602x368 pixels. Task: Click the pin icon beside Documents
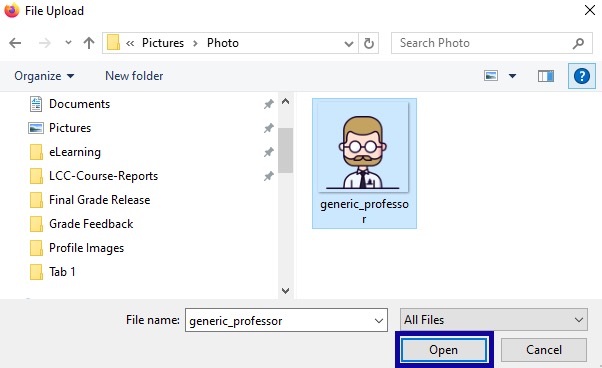pos(268,104)
